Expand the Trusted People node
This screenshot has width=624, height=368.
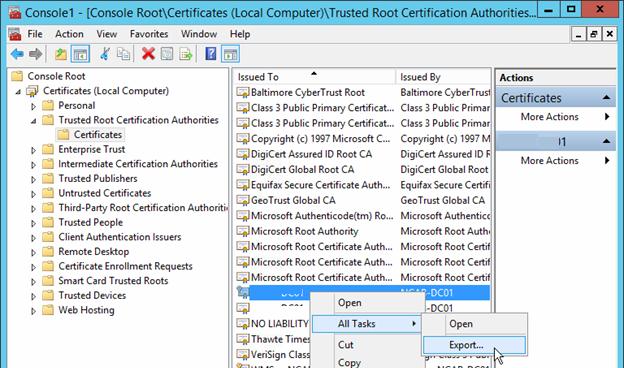pos(33,223)
